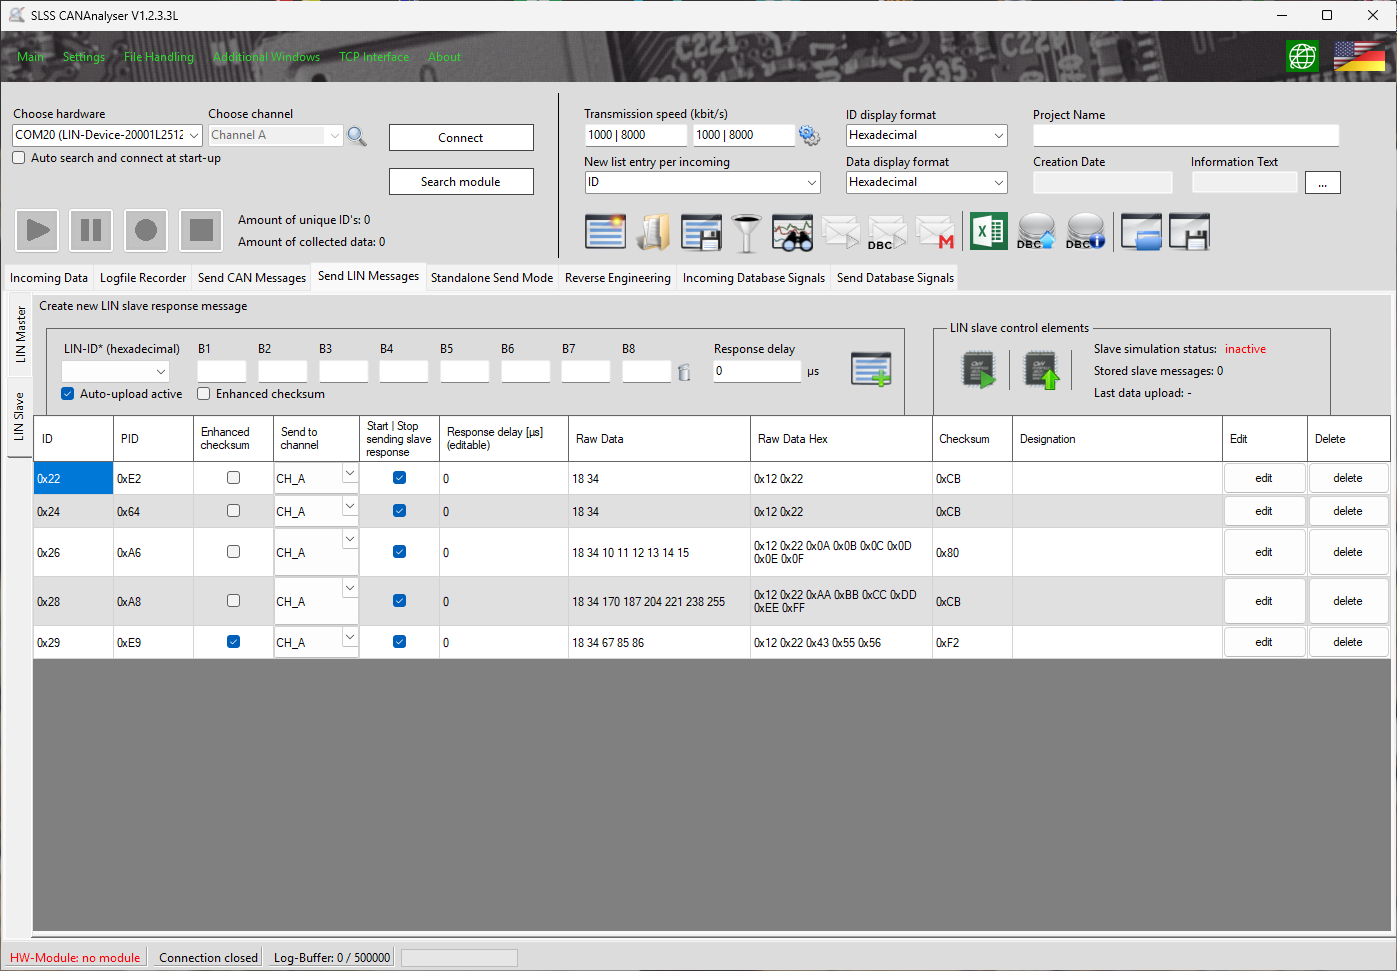Open Send to channel dropdown for row 0x24
The image size is (1397, 971).
[x=350, y=507]
